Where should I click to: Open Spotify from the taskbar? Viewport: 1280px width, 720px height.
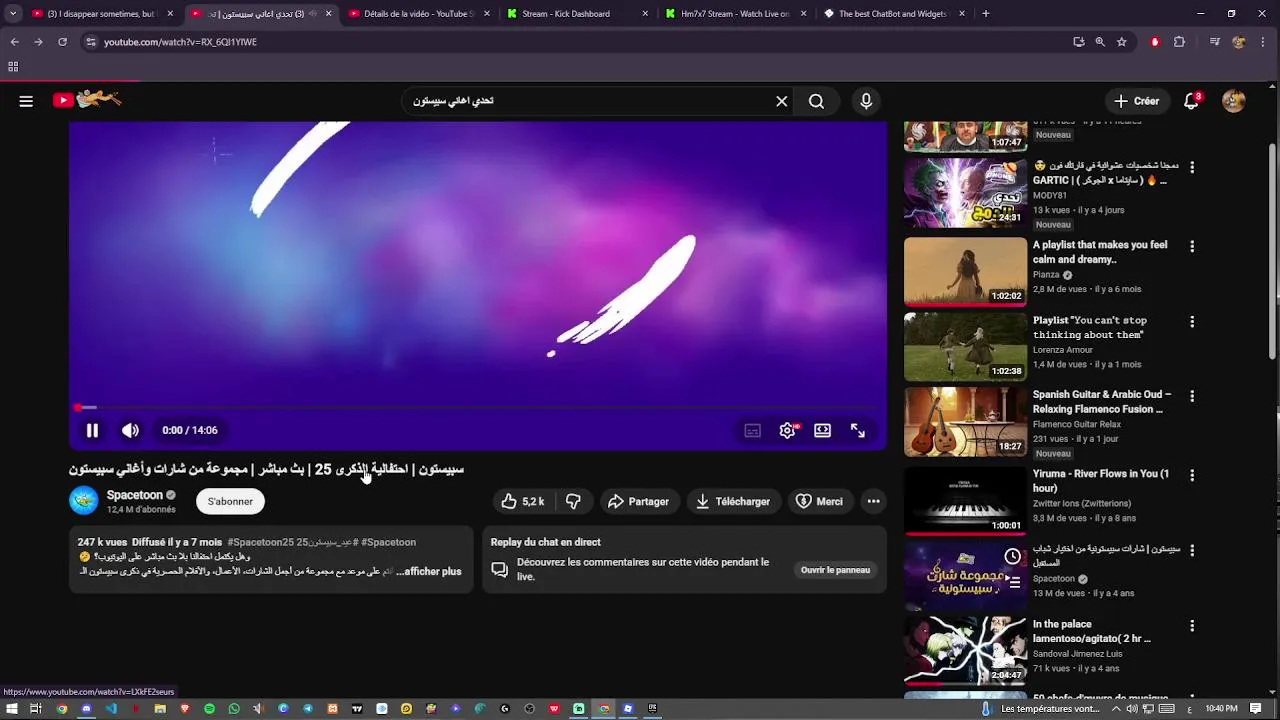click(209, 709)
